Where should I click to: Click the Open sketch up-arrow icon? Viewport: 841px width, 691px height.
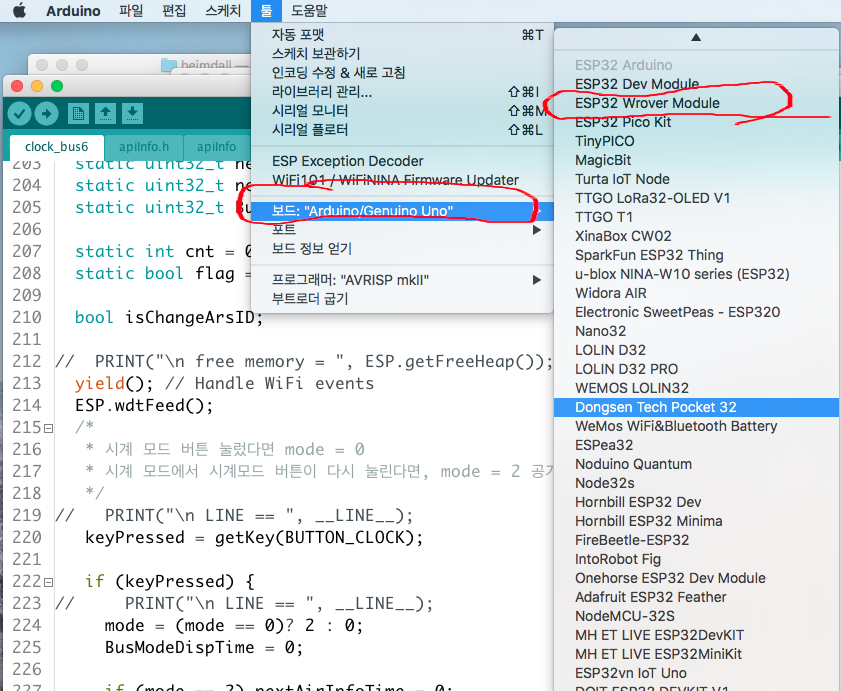(x=105, y=113)
